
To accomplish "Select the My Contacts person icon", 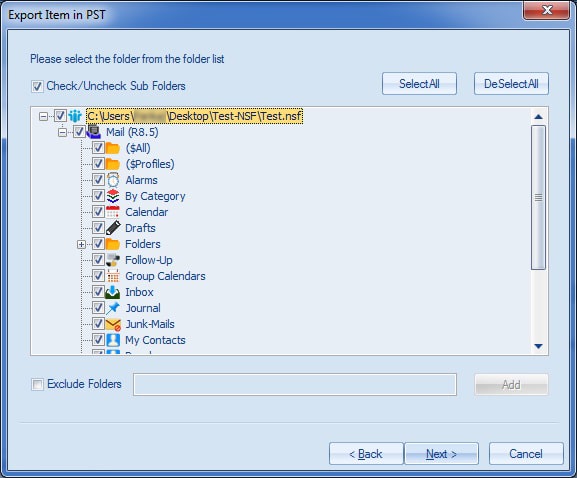I will [113, 340].
